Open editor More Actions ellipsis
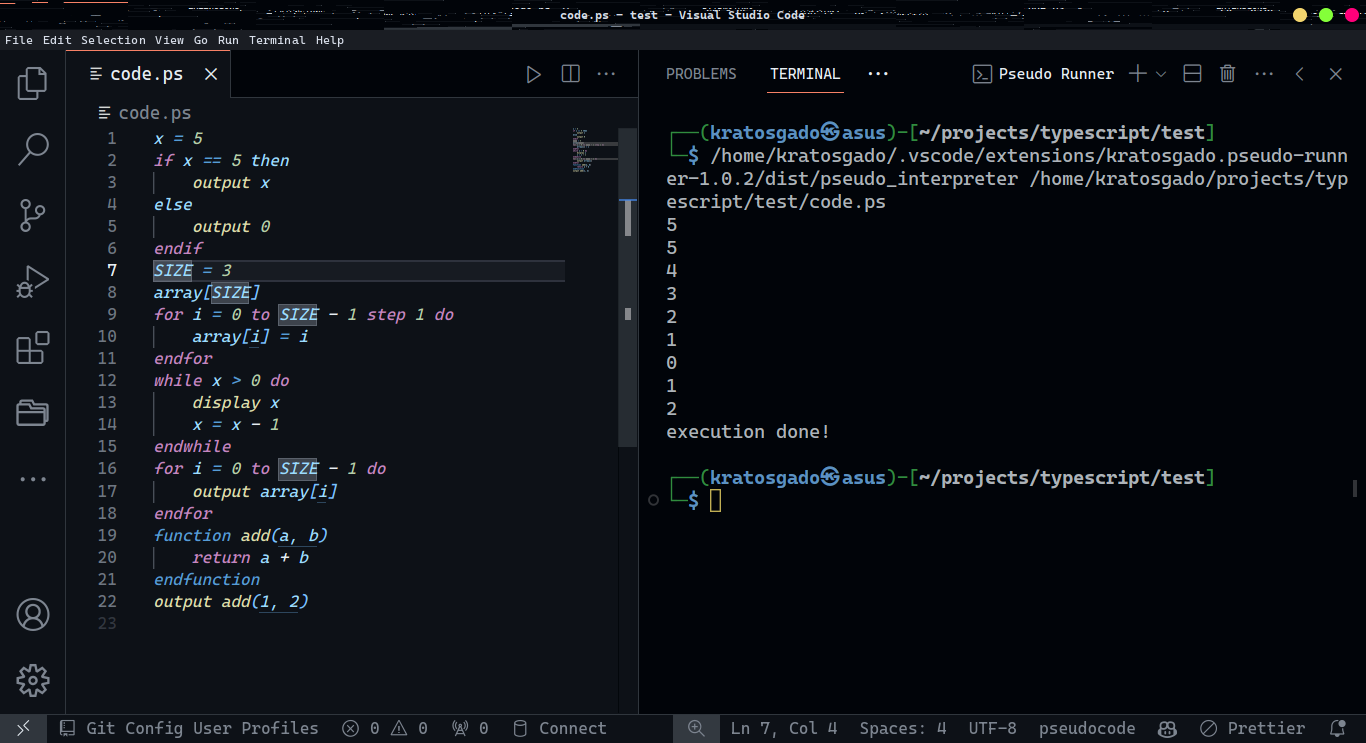This screenshot has width=1366, height=743. [606, 74]
